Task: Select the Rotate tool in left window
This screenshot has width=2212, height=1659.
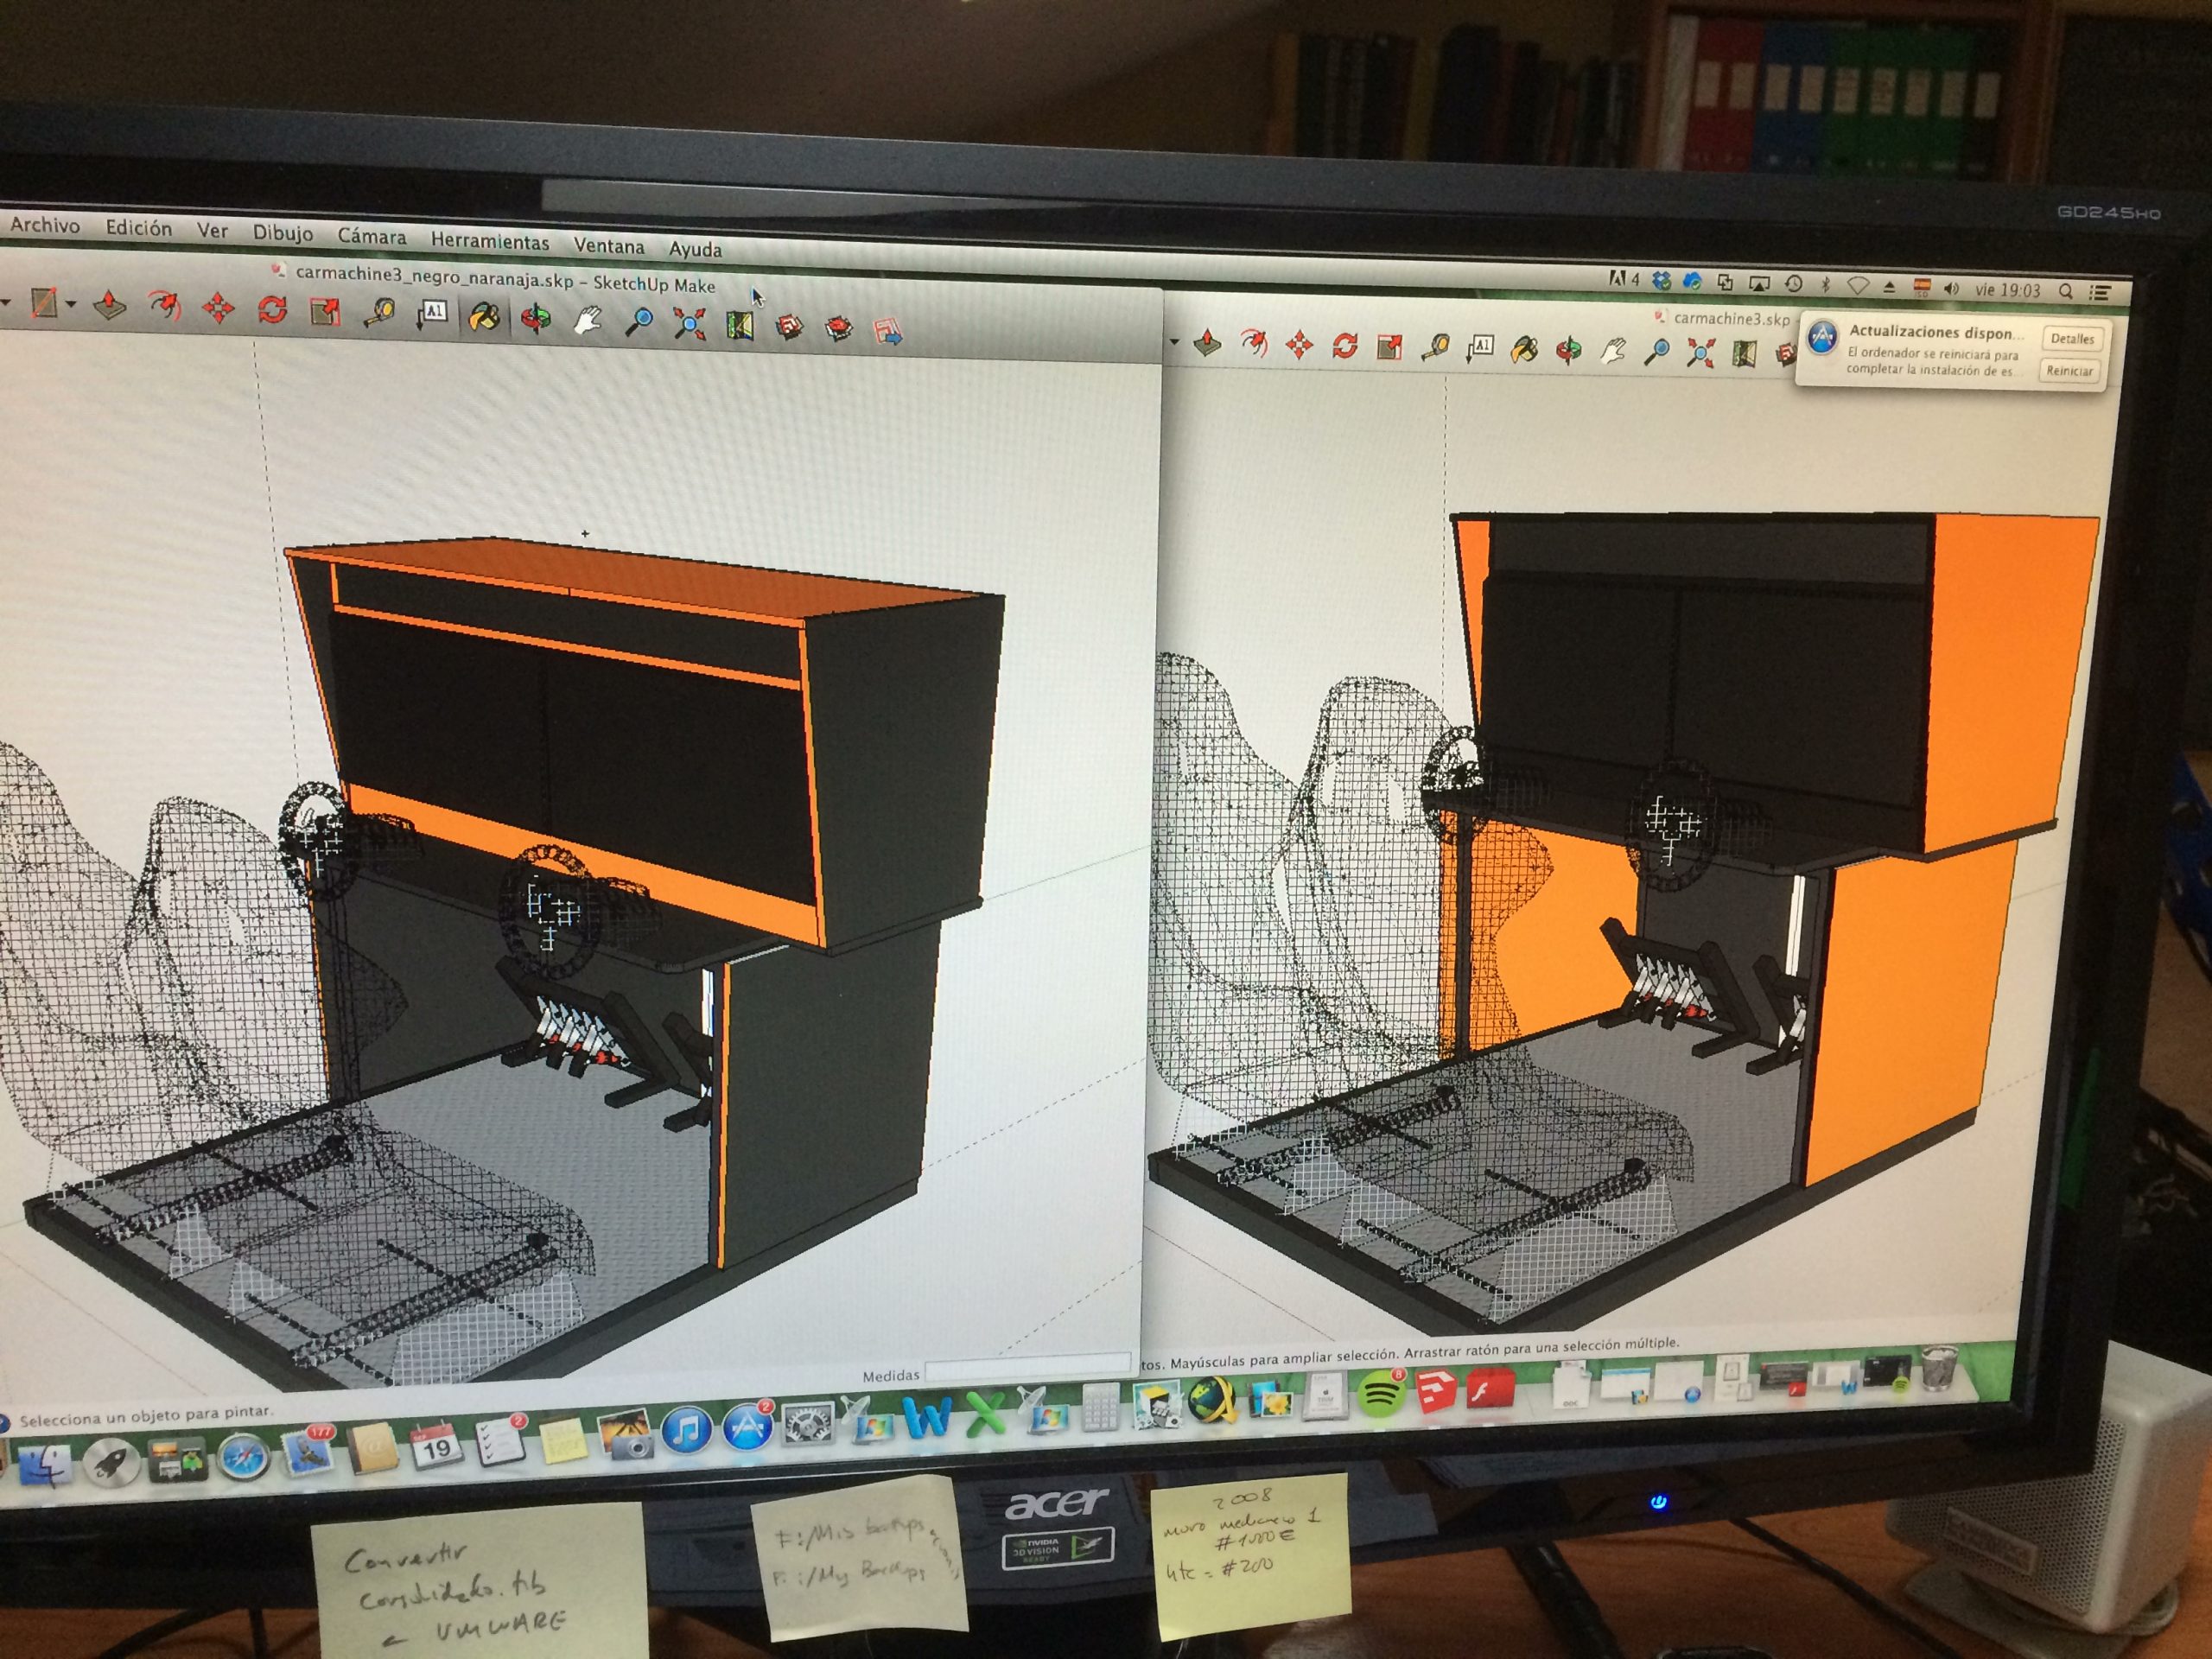Action: (271, 310)
